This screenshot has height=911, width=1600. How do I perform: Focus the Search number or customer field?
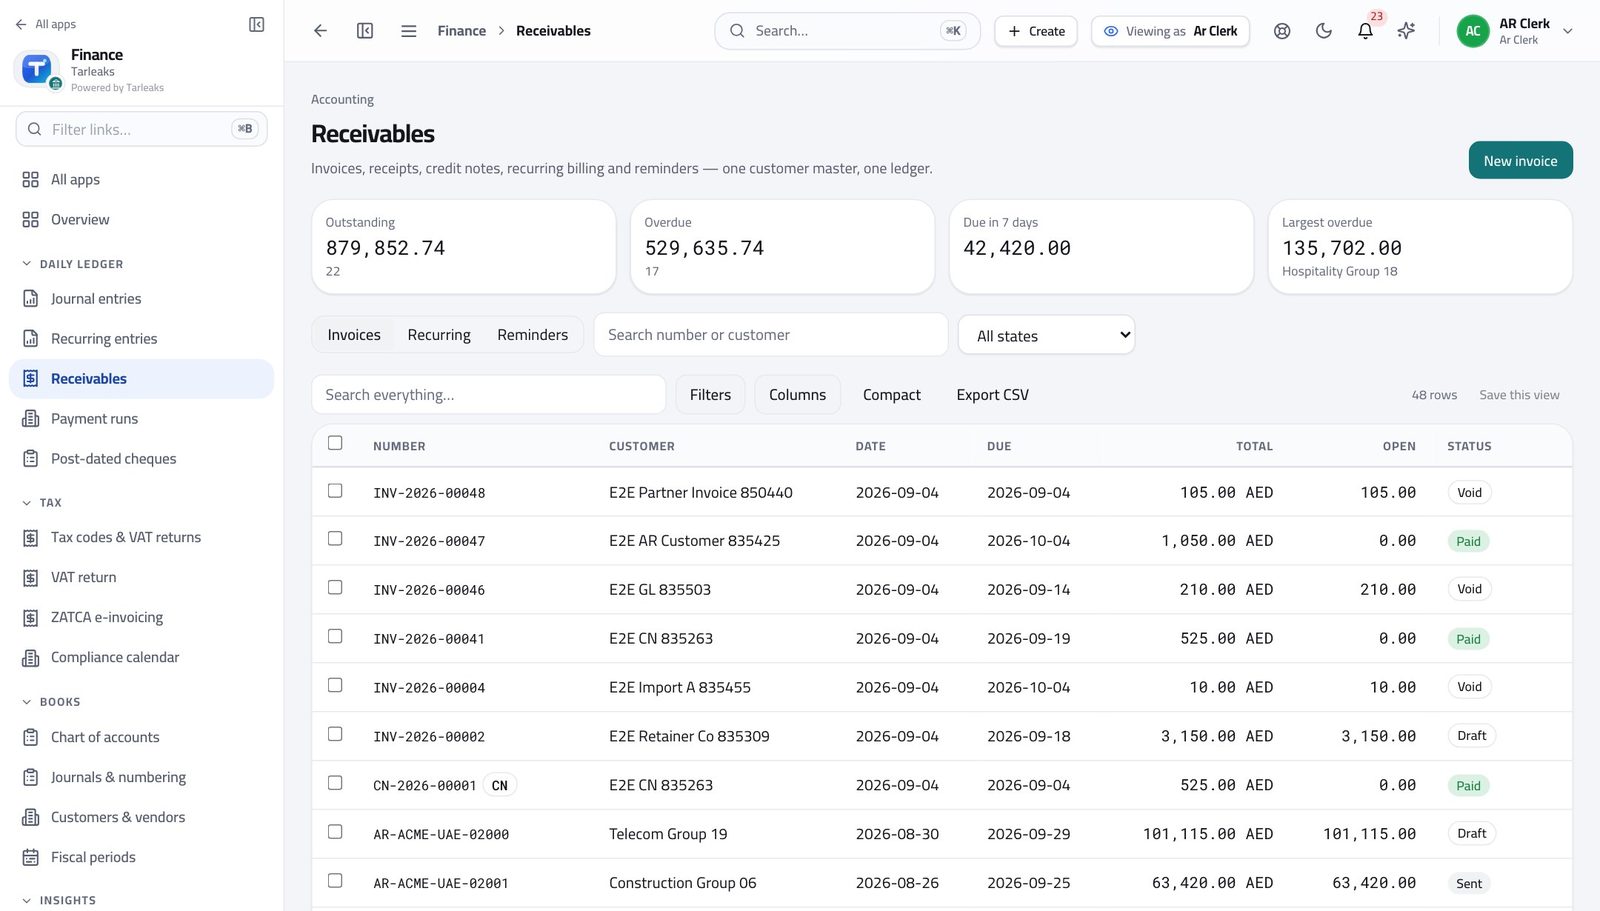[771, 335]
